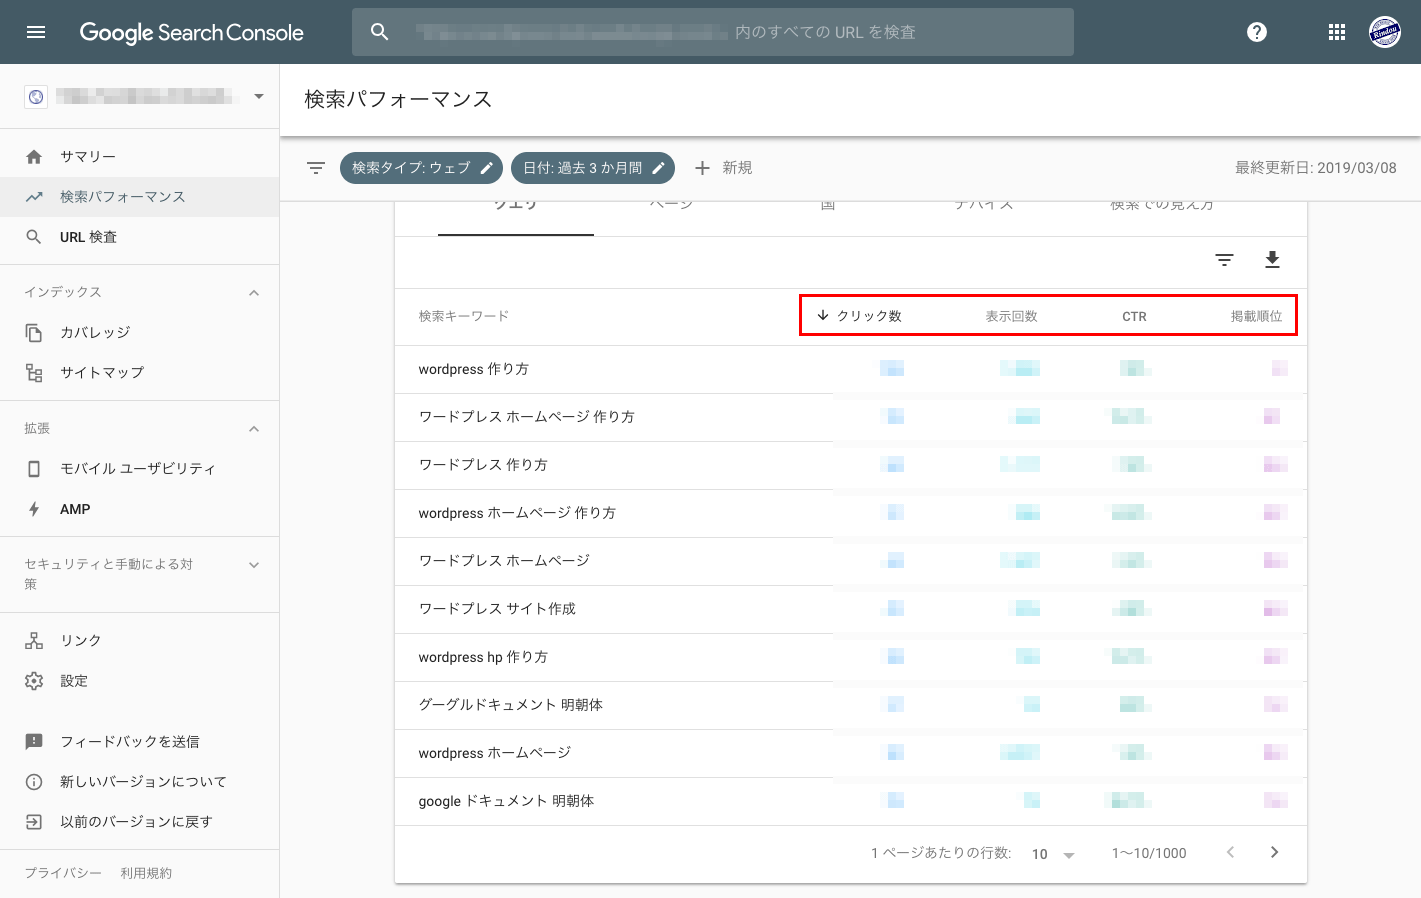Select row wordpress 作り方

tap(851, 369)
